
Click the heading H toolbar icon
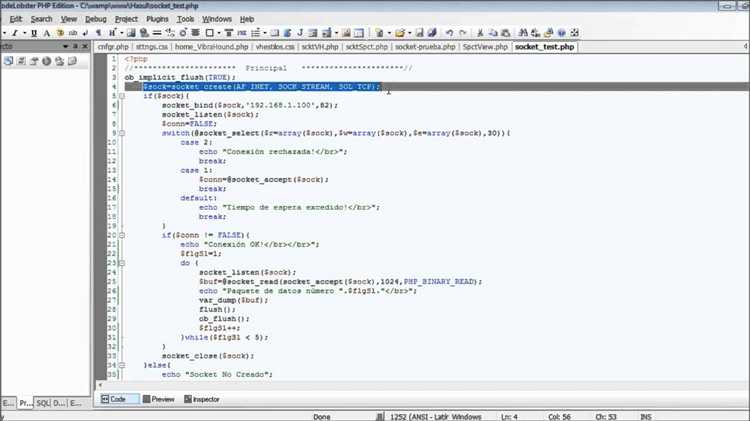pos(112,33)
